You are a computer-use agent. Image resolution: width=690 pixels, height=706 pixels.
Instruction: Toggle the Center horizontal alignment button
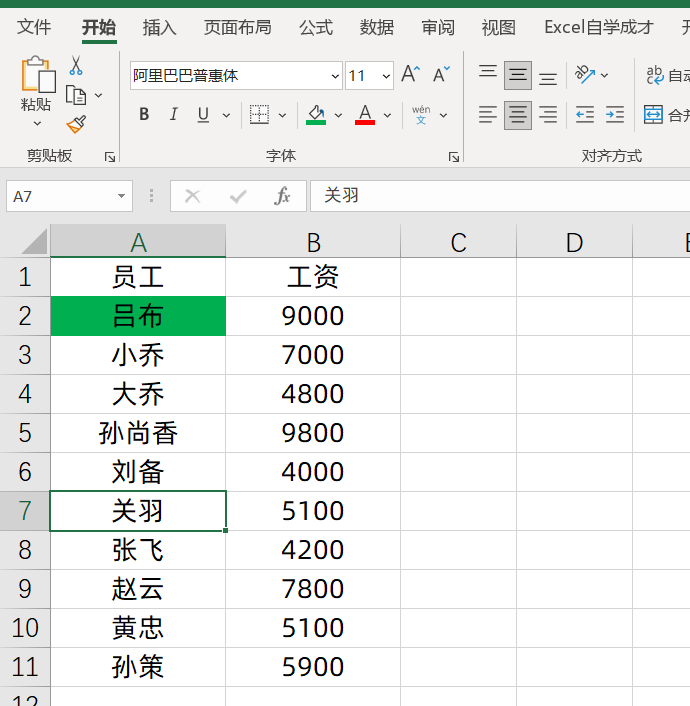click(518, 115)
